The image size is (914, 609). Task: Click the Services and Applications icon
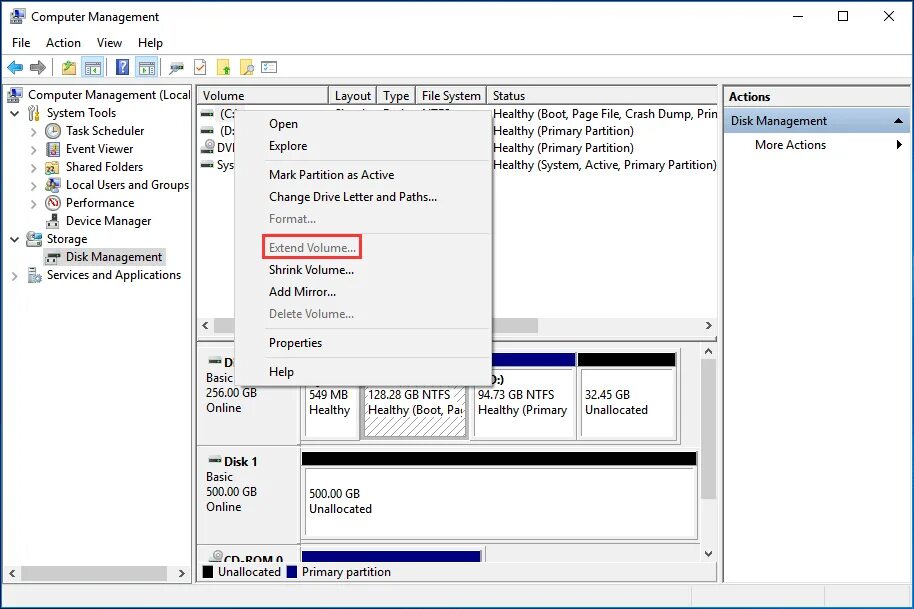[34, 275]
